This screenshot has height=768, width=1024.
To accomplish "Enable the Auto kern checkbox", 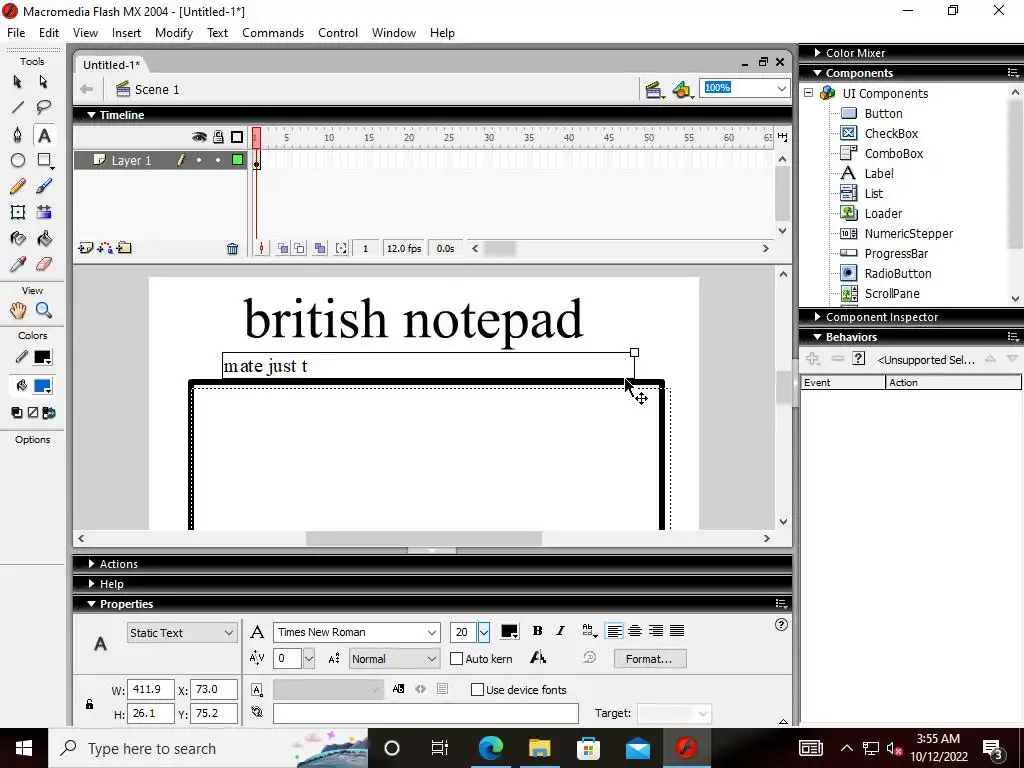I will click(456, 659).
